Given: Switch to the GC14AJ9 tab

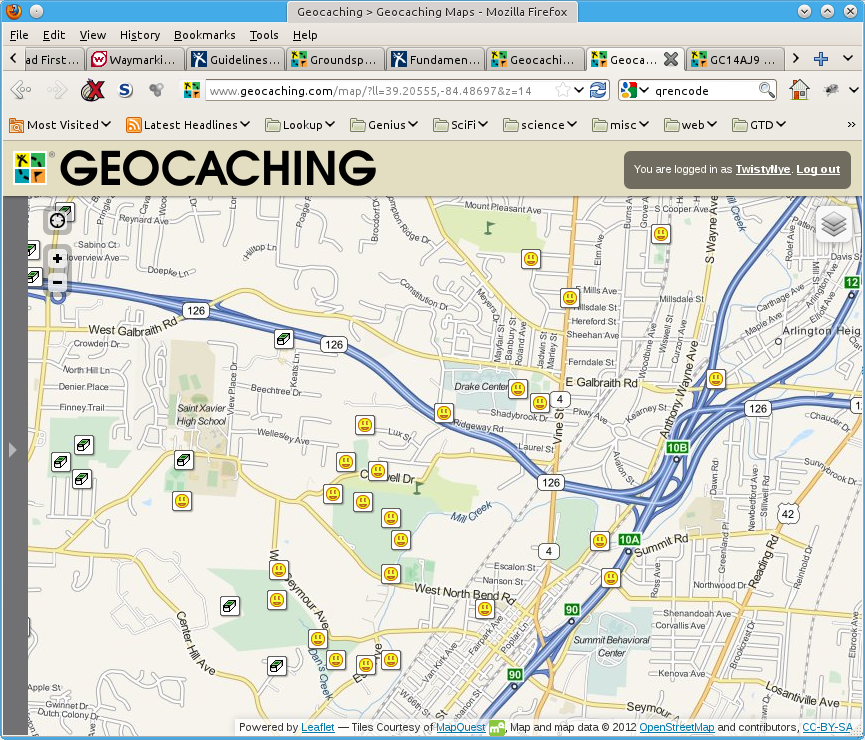Looking at the screenshot, I should pos(736,59).
